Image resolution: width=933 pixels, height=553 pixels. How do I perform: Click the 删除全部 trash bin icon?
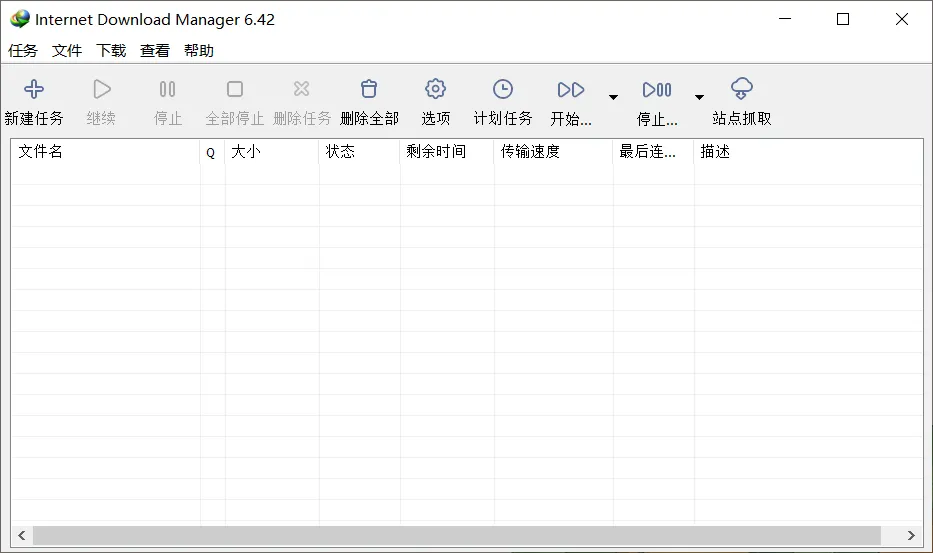coord(369,89)
